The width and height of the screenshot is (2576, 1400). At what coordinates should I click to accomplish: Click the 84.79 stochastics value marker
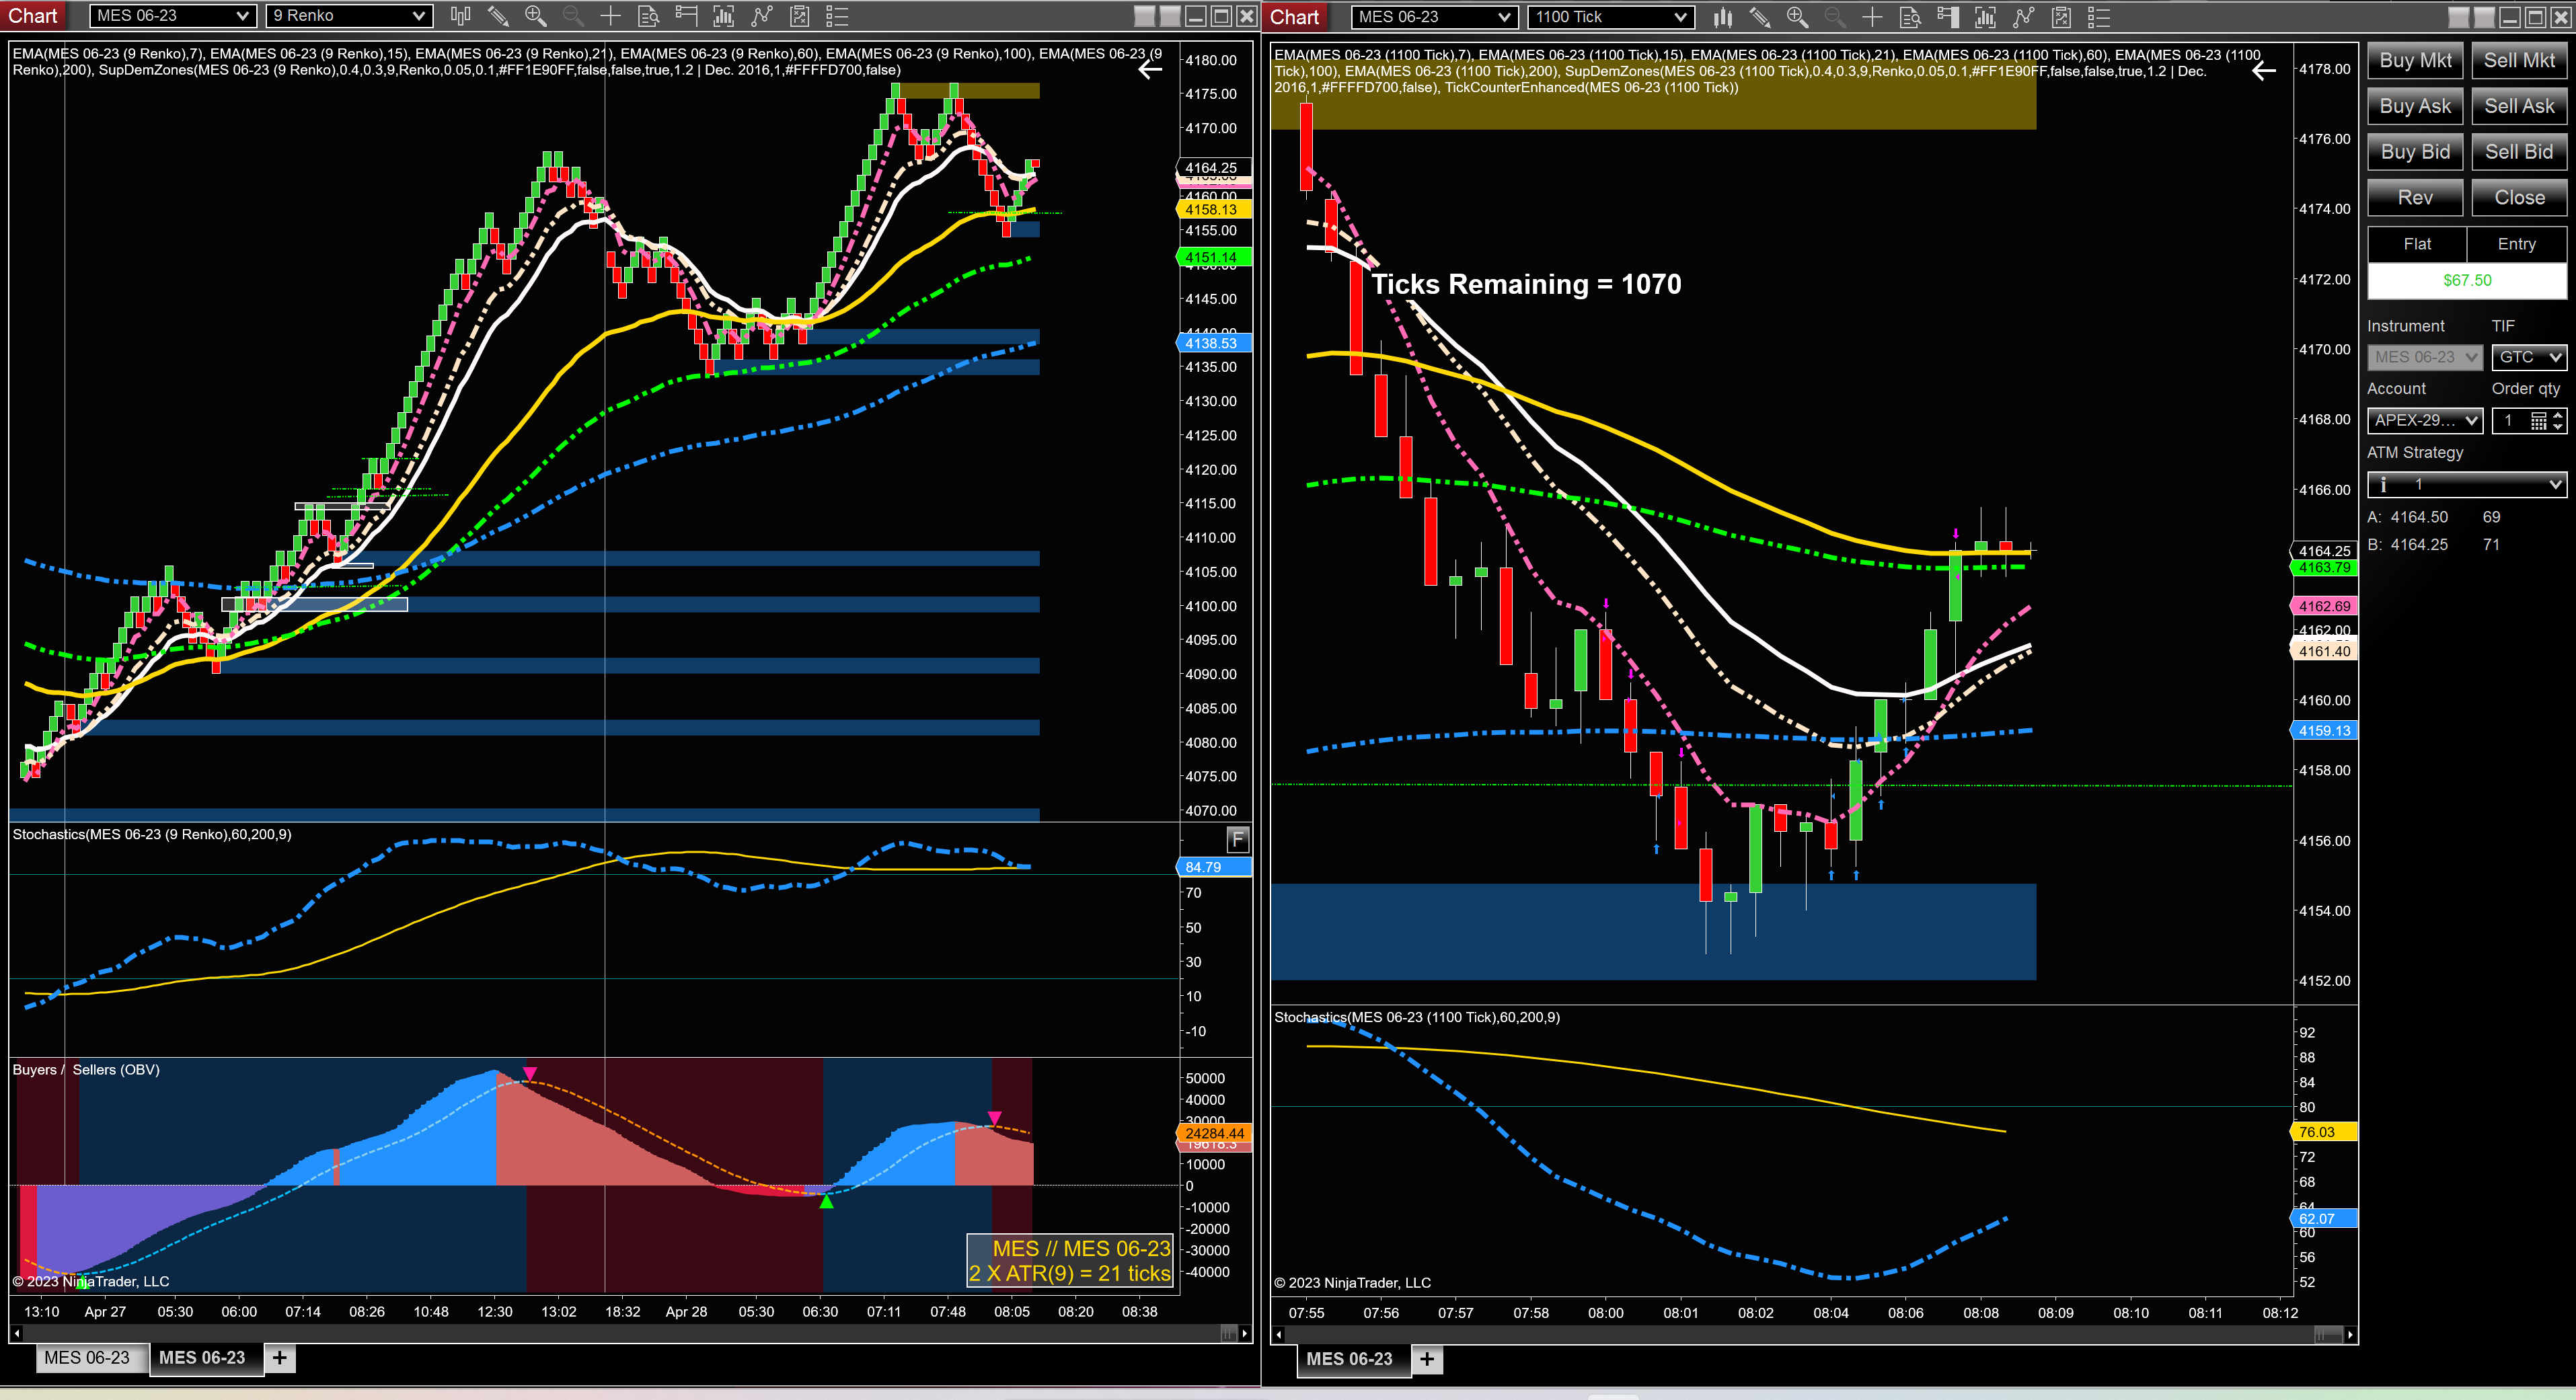click(1214, 867)
